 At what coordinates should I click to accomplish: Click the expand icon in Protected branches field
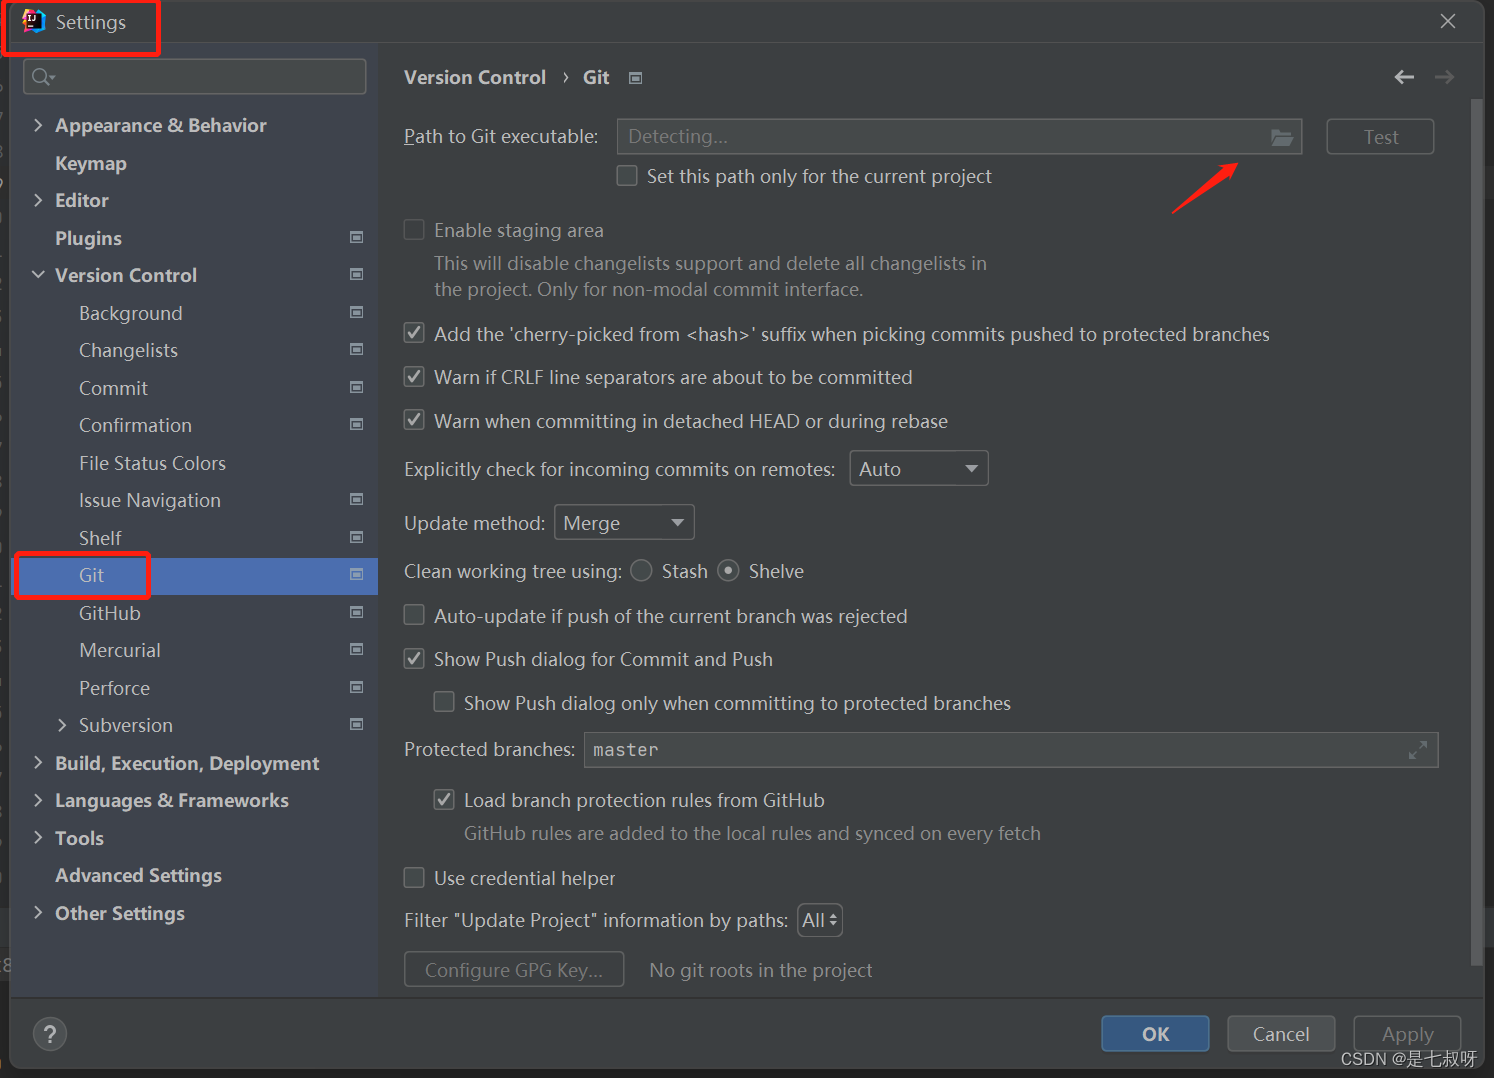1417,750
